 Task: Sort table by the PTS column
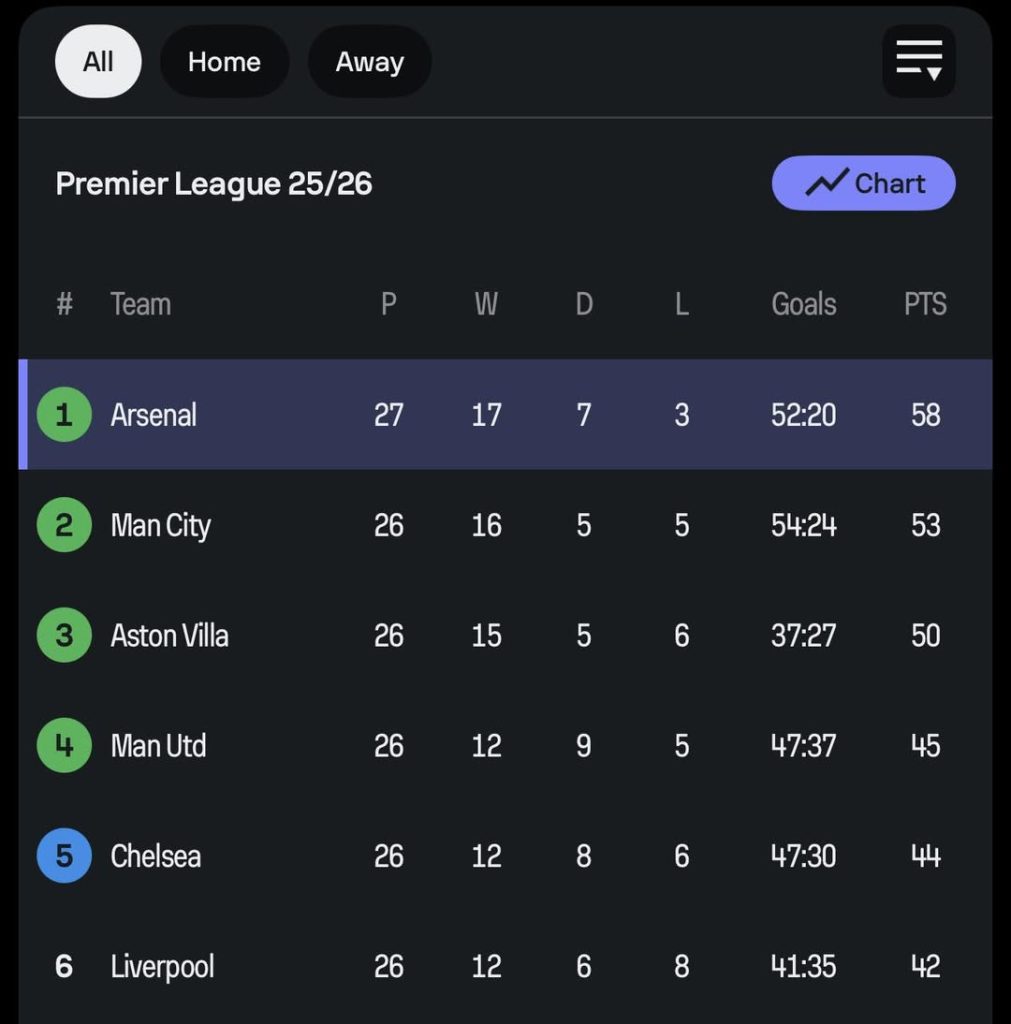pyautogui.click(x=923, y=304)
